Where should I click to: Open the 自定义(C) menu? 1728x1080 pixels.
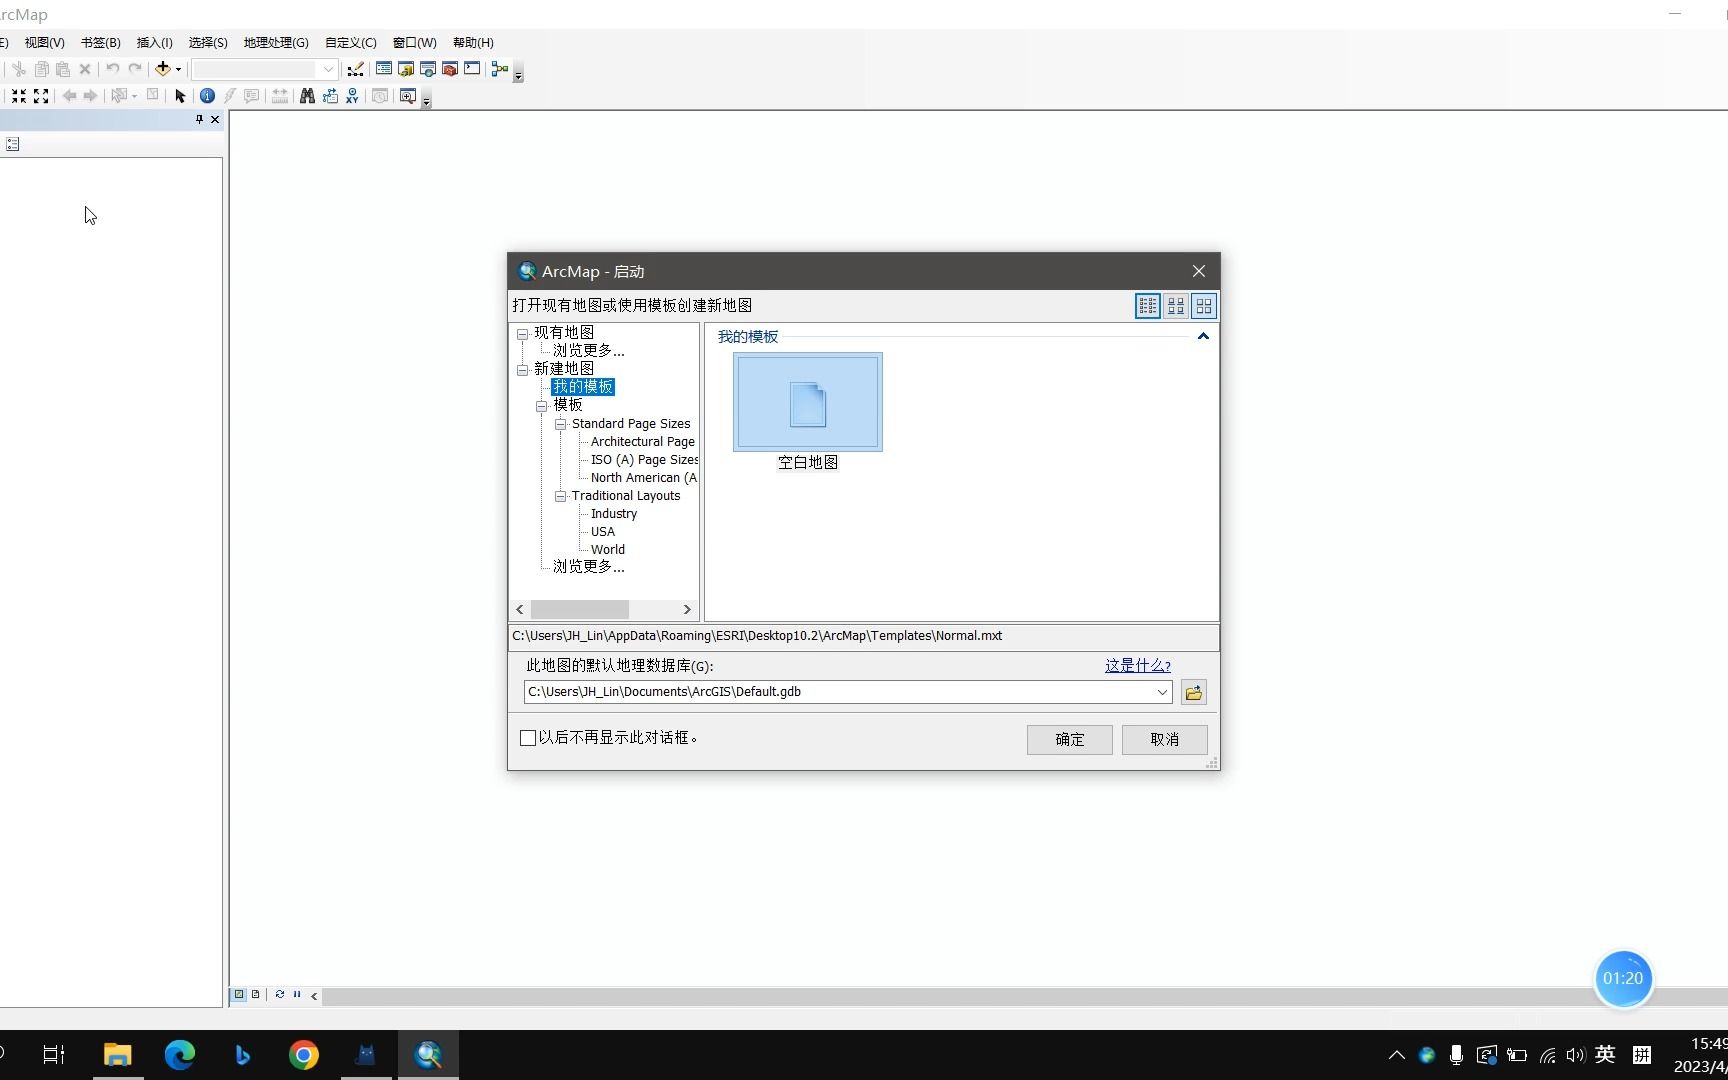350,42
